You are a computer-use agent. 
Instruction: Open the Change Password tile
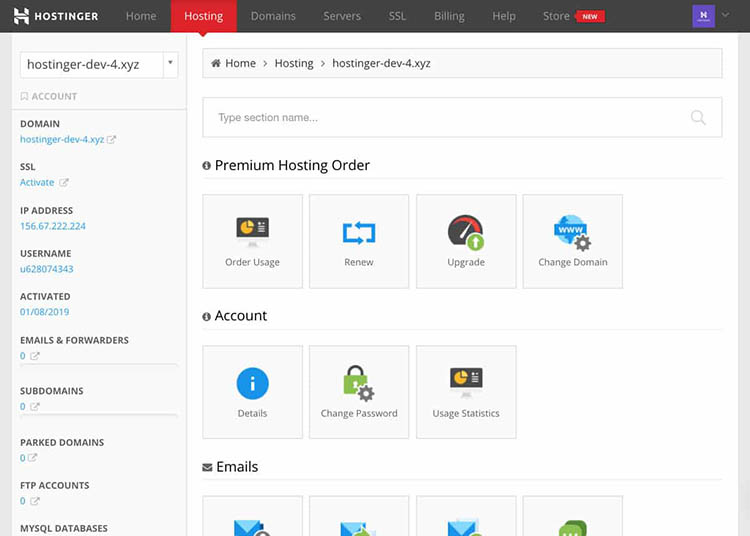point(359,392)
